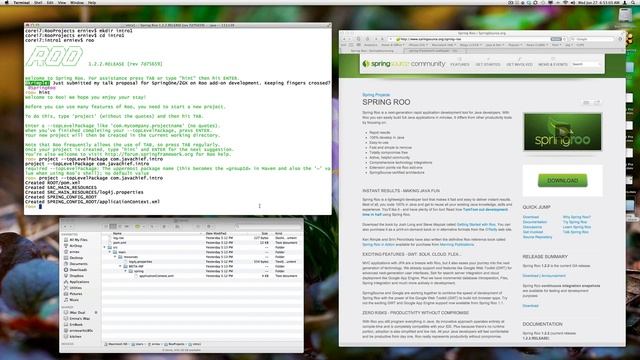The width and height of the screenshot is (640, 360).
Task: Click the Terminal command prompt cursor
Action: pos(40,207)
